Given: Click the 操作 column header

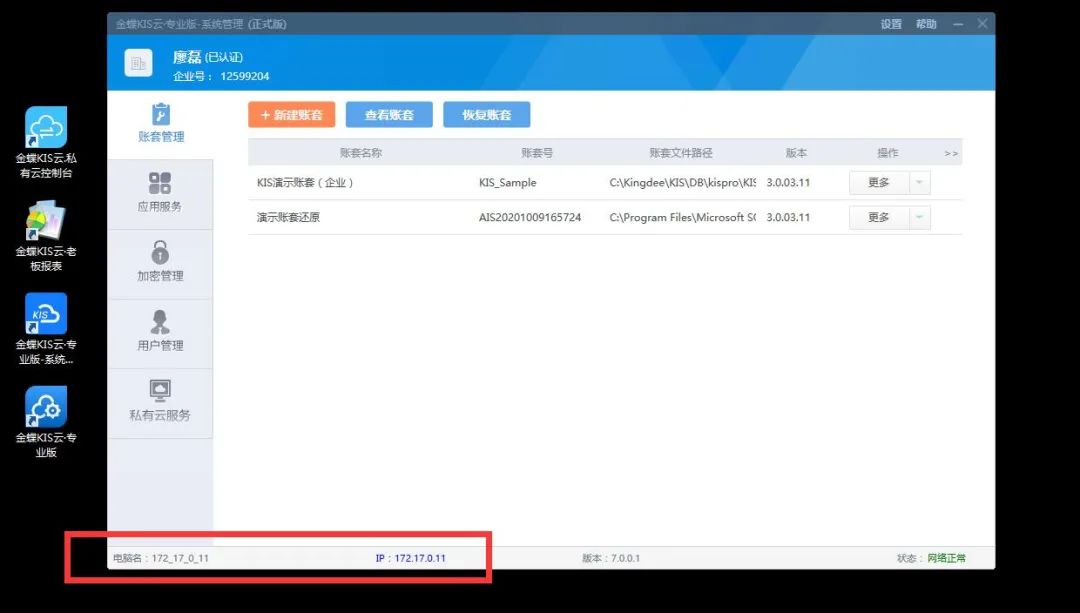Looking at the screenshot, I should pyautogui.click(x=888, y=153).
